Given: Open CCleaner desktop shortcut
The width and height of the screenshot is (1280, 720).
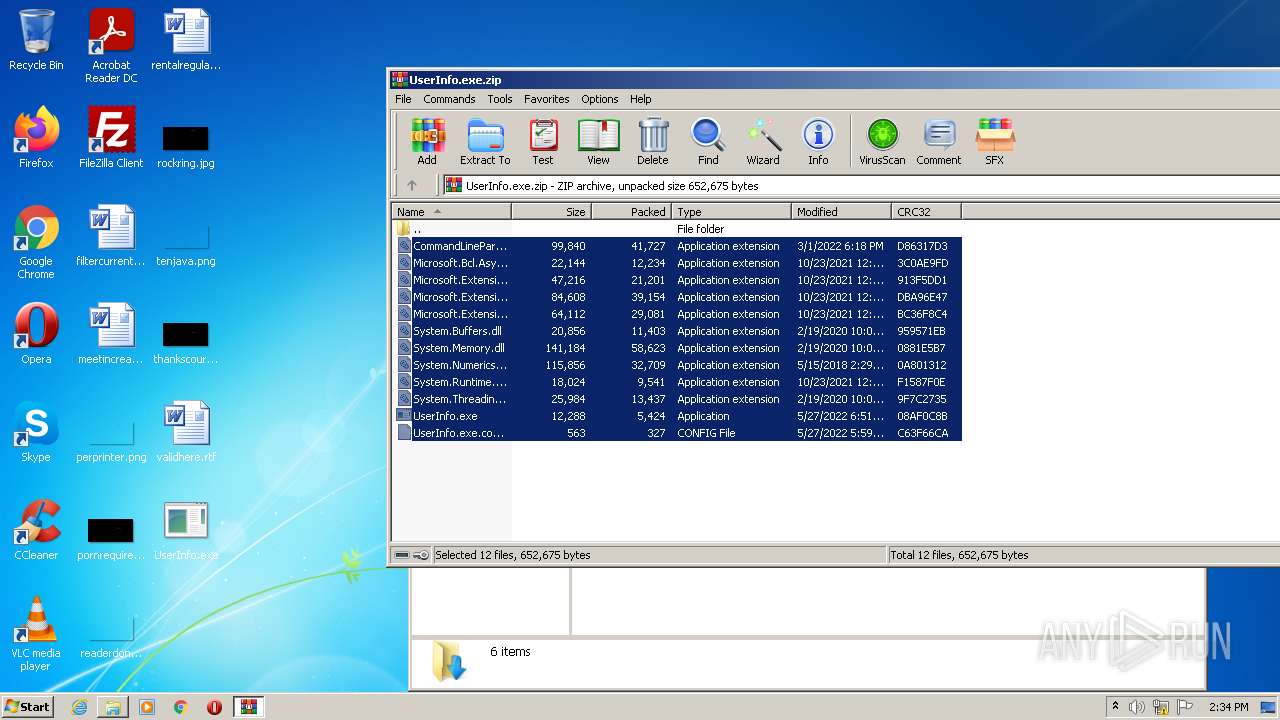Looking at the screenshot, I should [36, 530].
